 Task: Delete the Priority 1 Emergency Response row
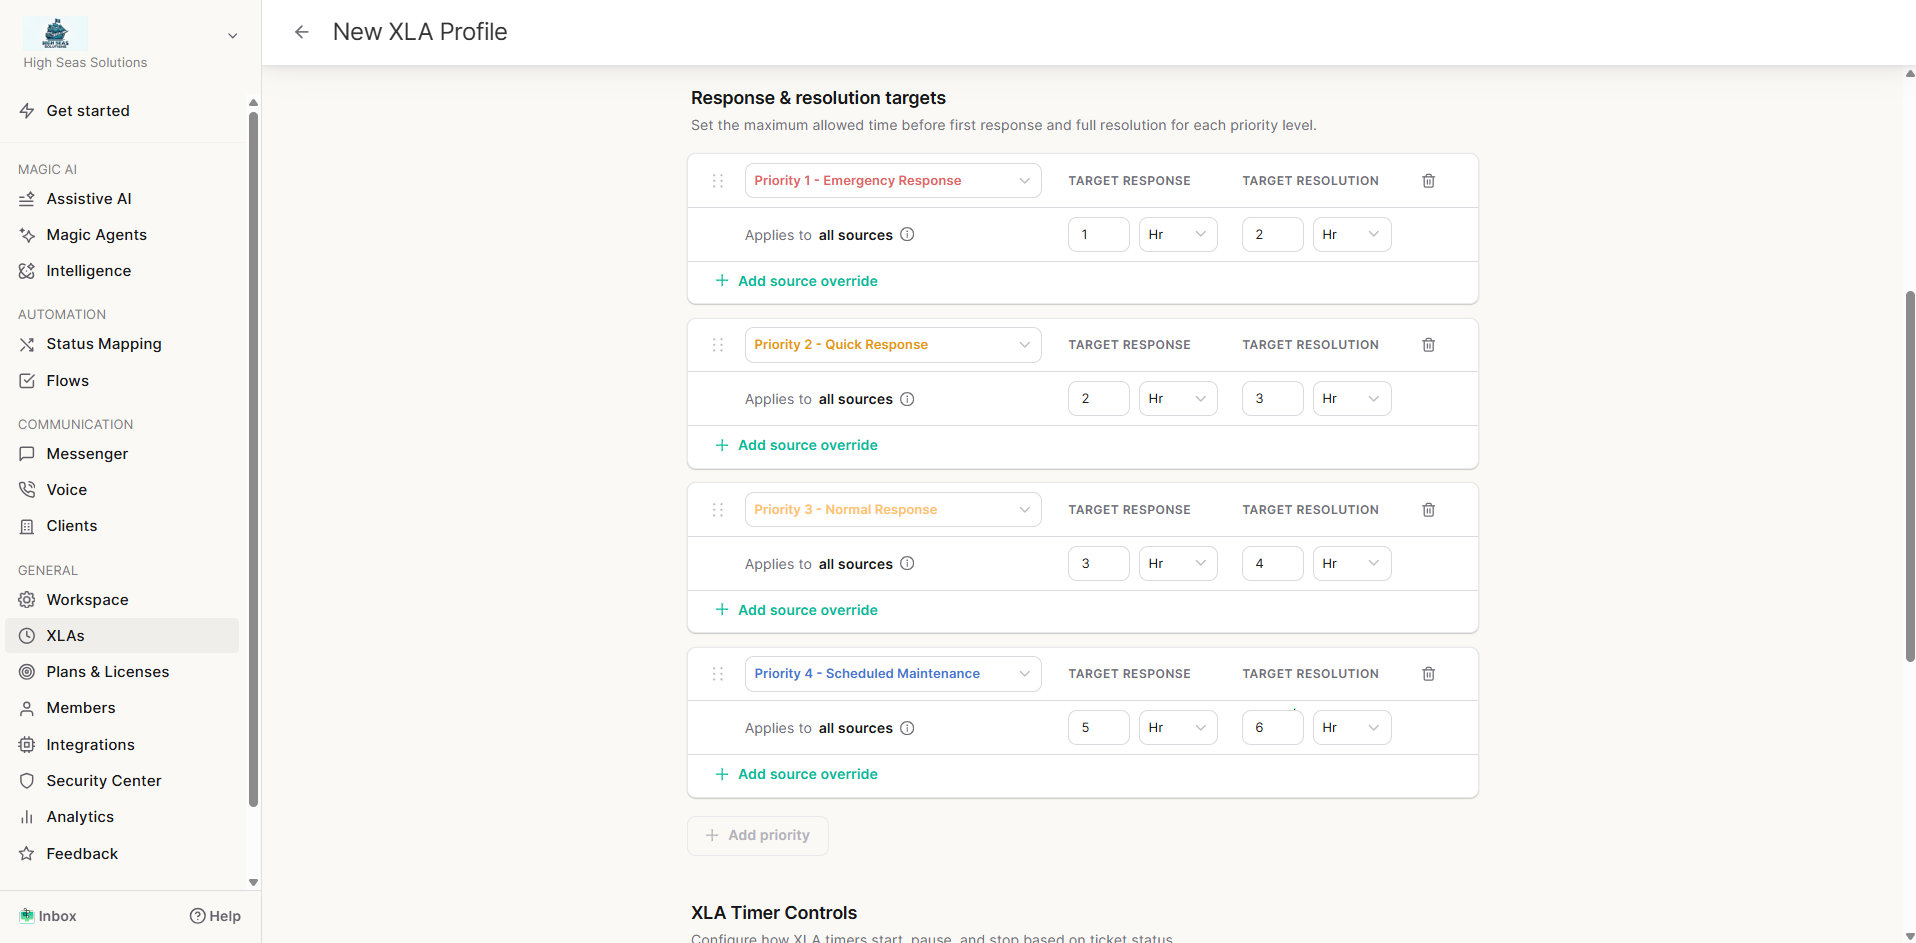[x=1428, y=181]
